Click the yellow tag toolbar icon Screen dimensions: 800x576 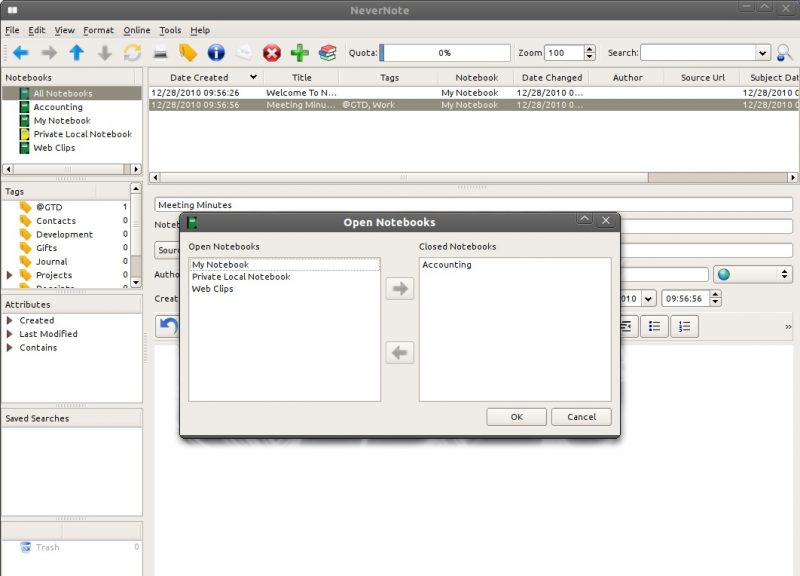(x=188, y=53)
